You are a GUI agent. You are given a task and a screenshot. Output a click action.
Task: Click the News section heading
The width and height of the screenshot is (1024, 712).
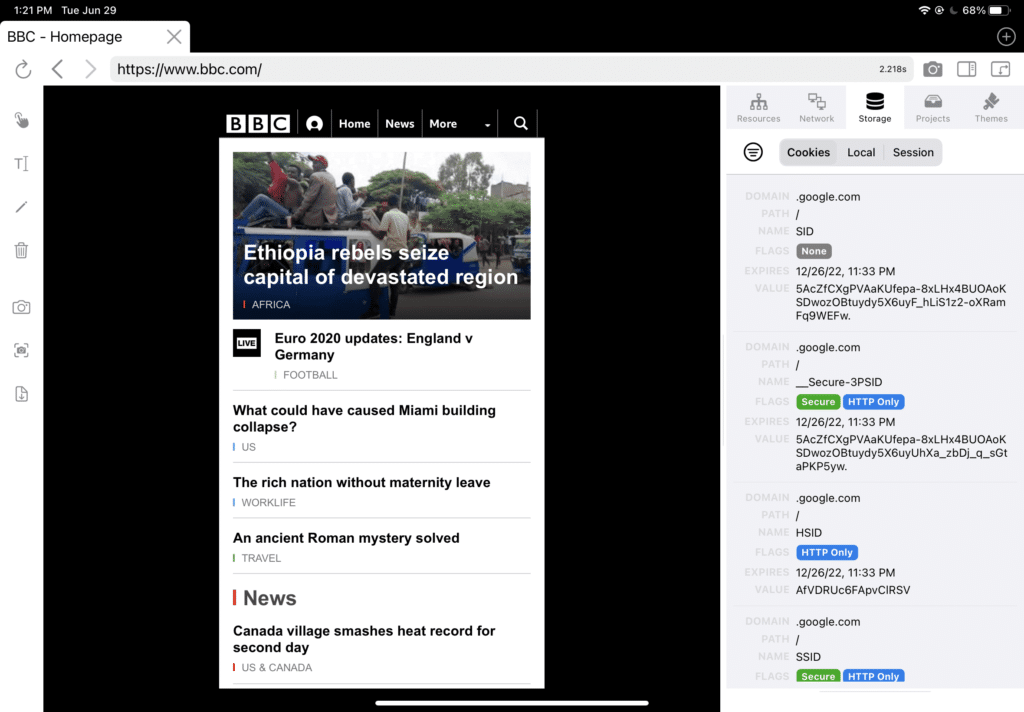coord(270,598)
